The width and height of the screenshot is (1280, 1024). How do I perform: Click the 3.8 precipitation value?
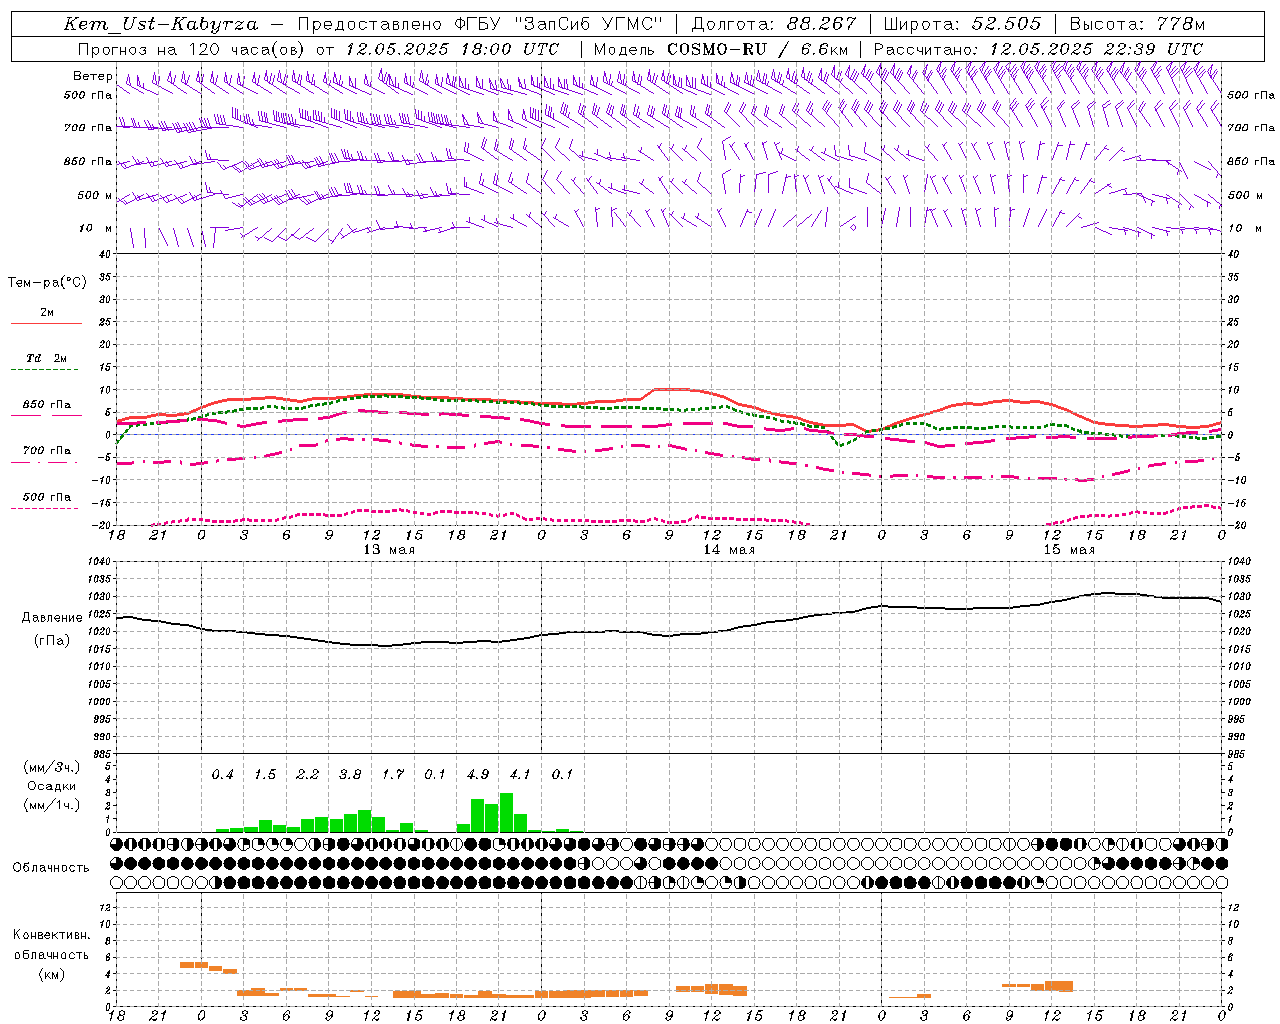[350, 774]
